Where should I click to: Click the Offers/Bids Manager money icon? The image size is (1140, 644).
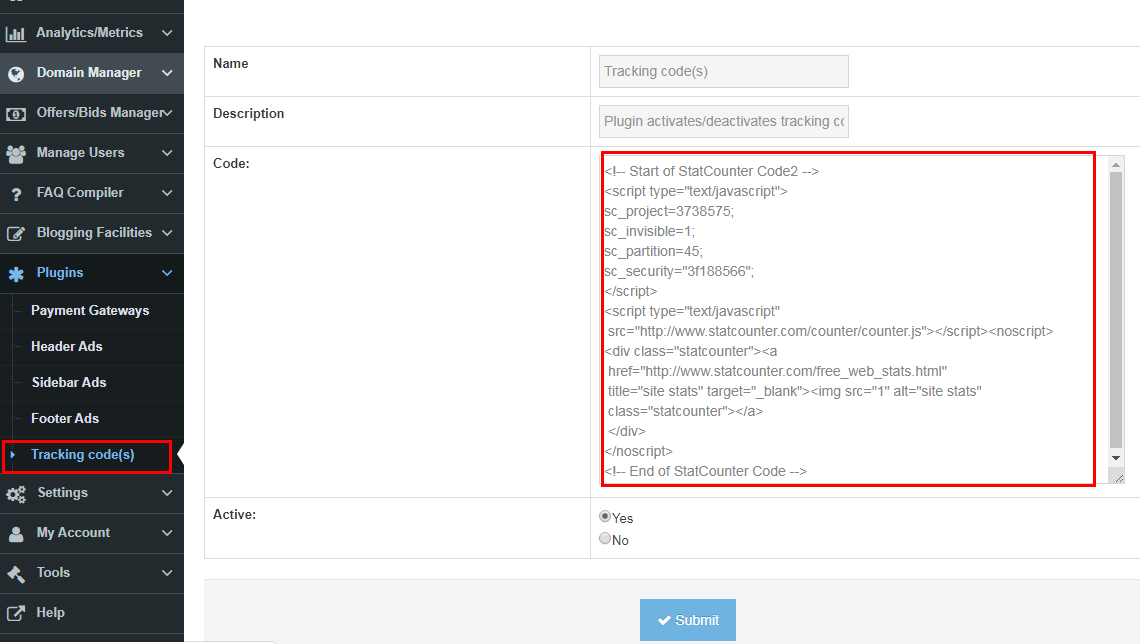tap(16, 114)
